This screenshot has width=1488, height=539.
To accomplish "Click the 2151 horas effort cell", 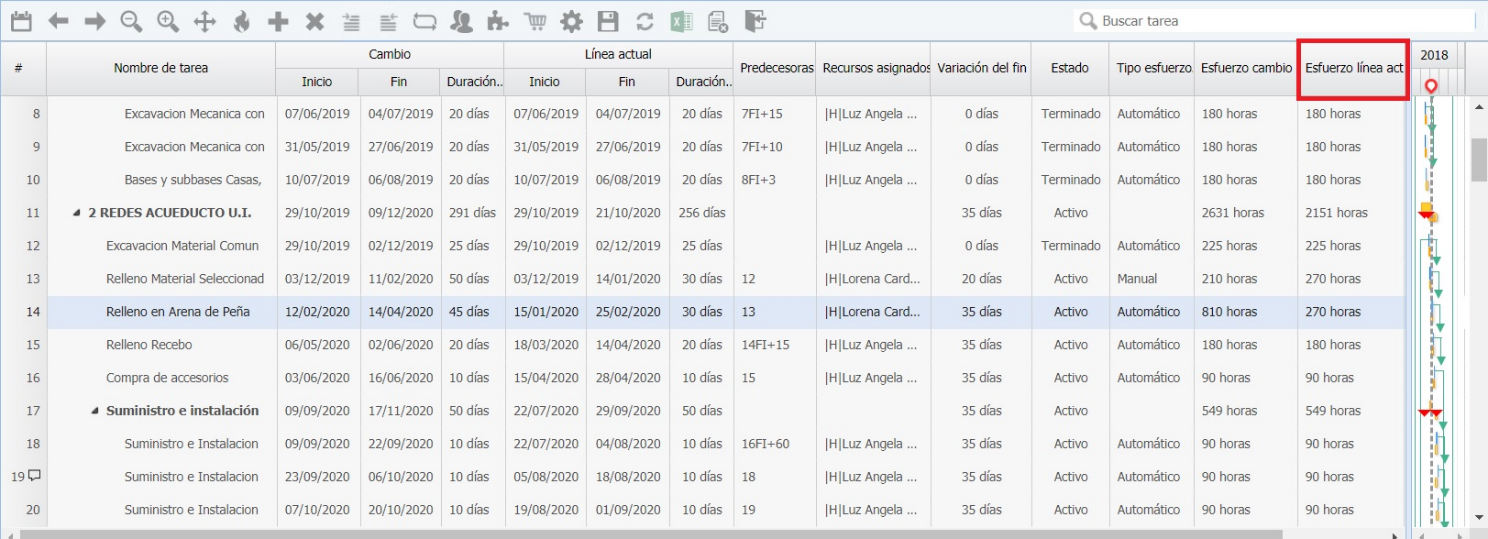I will [1351, 213].
